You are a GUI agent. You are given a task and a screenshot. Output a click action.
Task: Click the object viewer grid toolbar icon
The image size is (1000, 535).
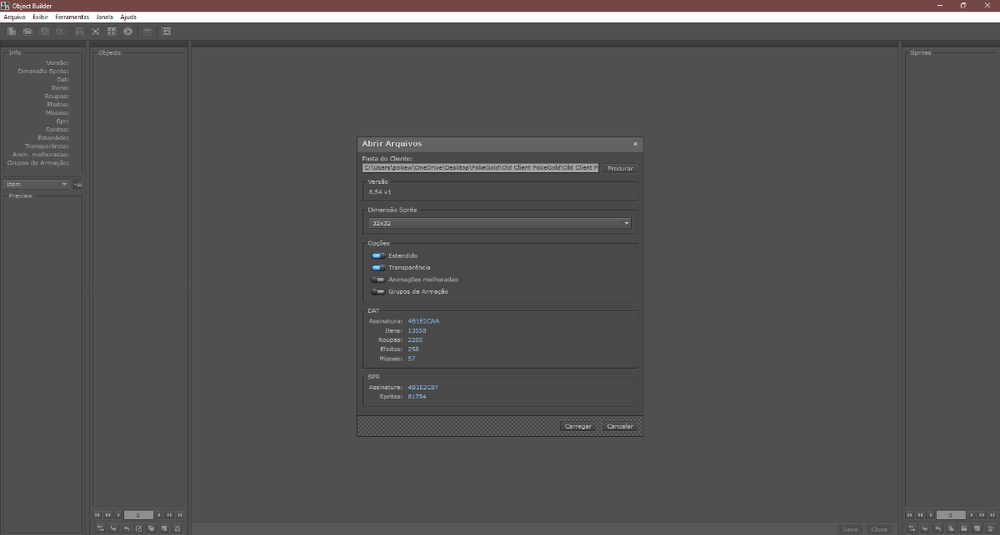click(x=111, y=32)
